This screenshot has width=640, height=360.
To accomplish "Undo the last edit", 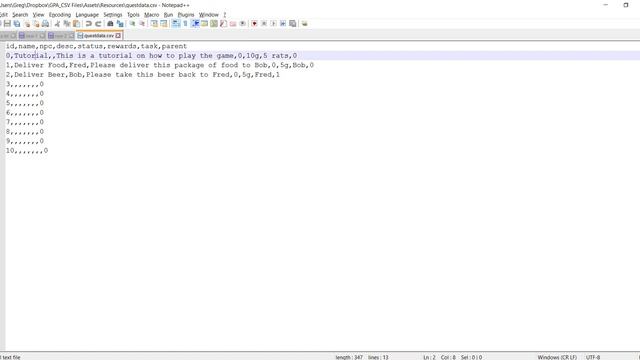I will pyautogui.click(x=89, y=24).
